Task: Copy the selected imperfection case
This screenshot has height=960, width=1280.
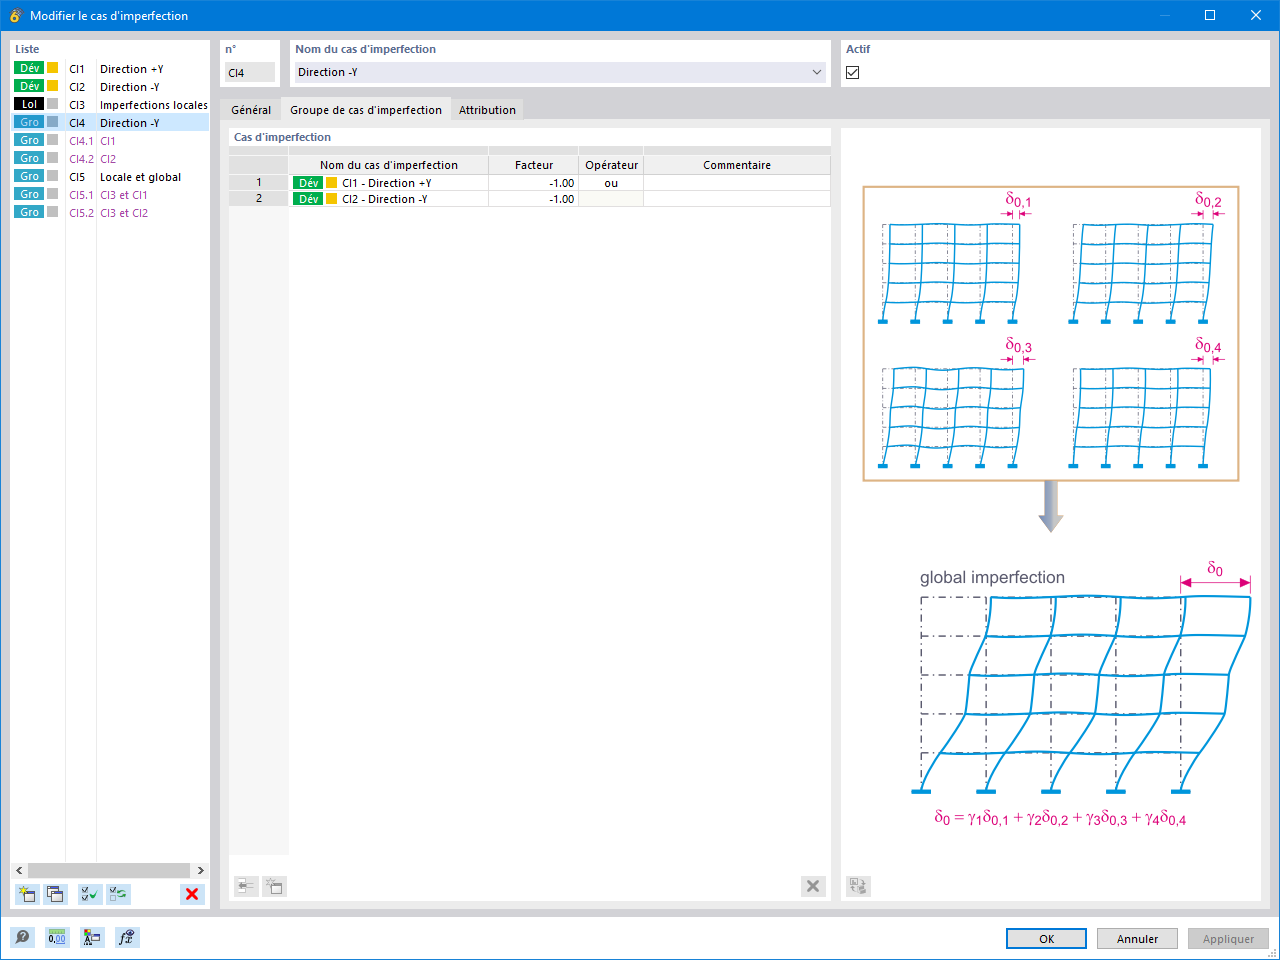Action: 55,894
